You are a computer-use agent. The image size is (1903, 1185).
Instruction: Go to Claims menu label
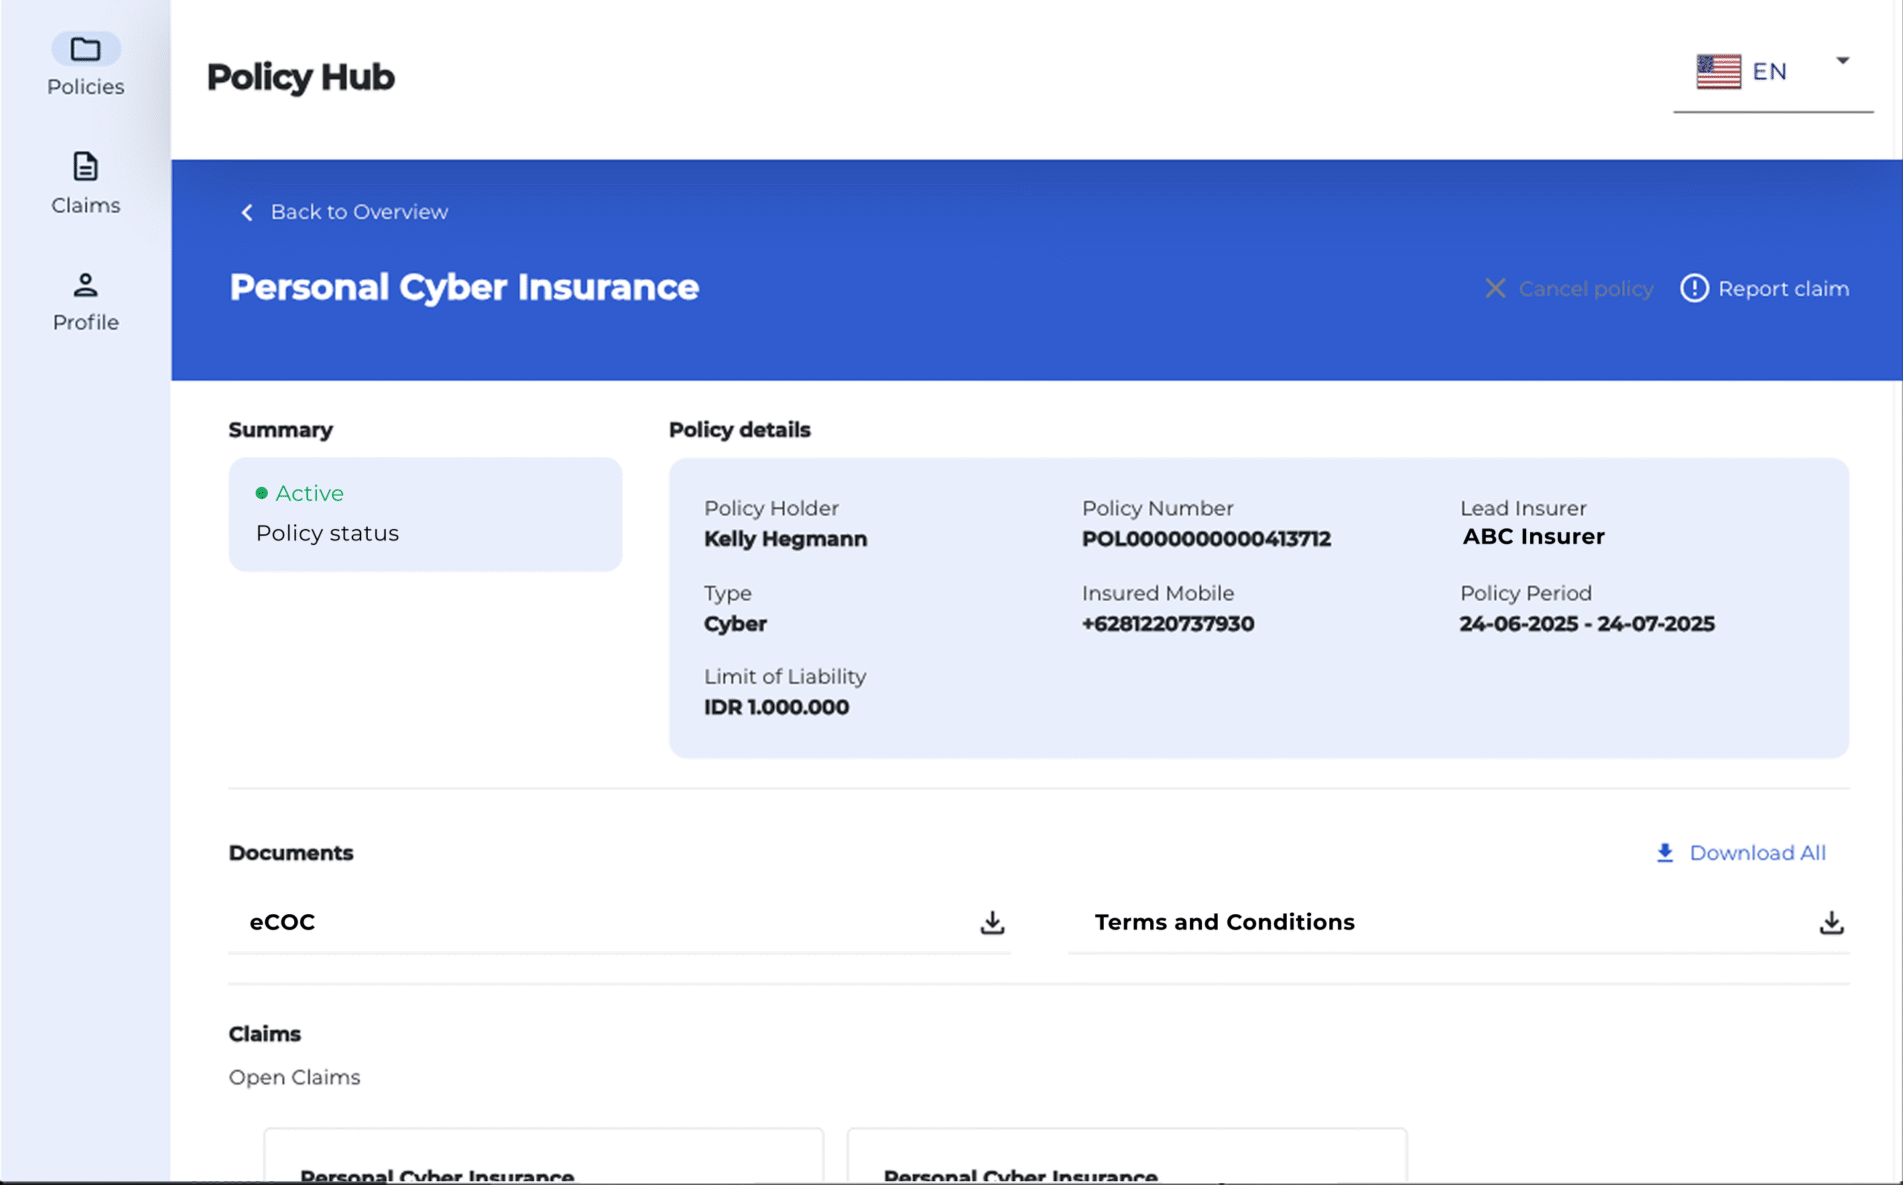click(86, 205)
